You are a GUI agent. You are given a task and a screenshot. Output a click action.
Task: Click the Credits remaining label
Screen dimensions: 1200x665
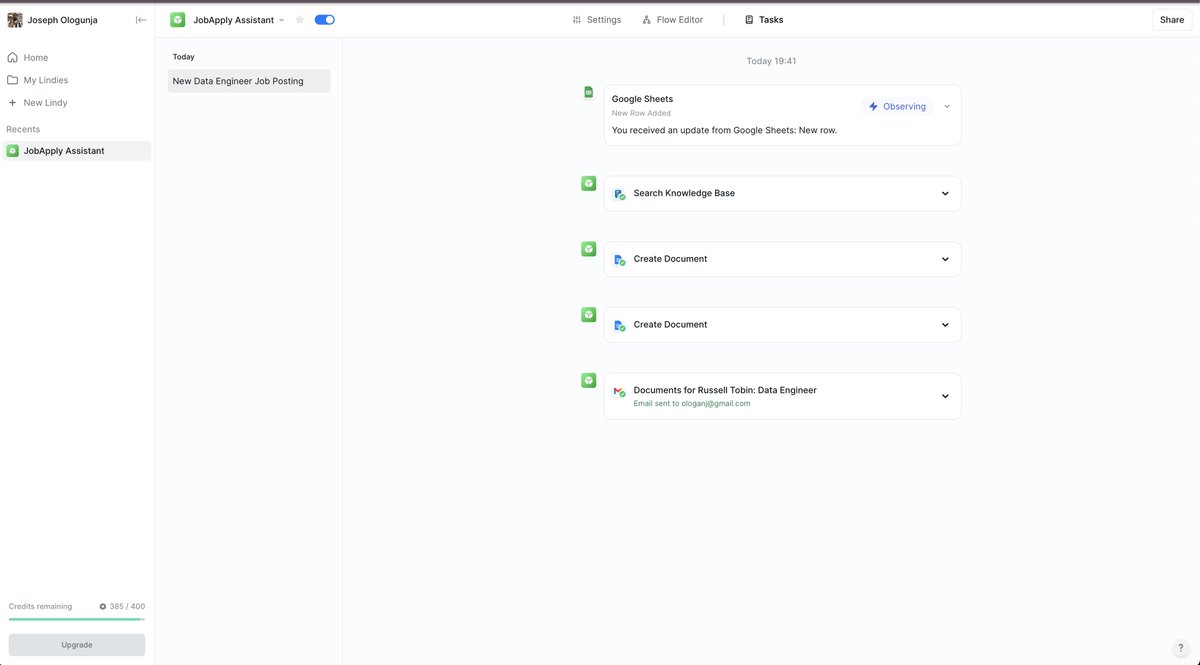point(40,606)
